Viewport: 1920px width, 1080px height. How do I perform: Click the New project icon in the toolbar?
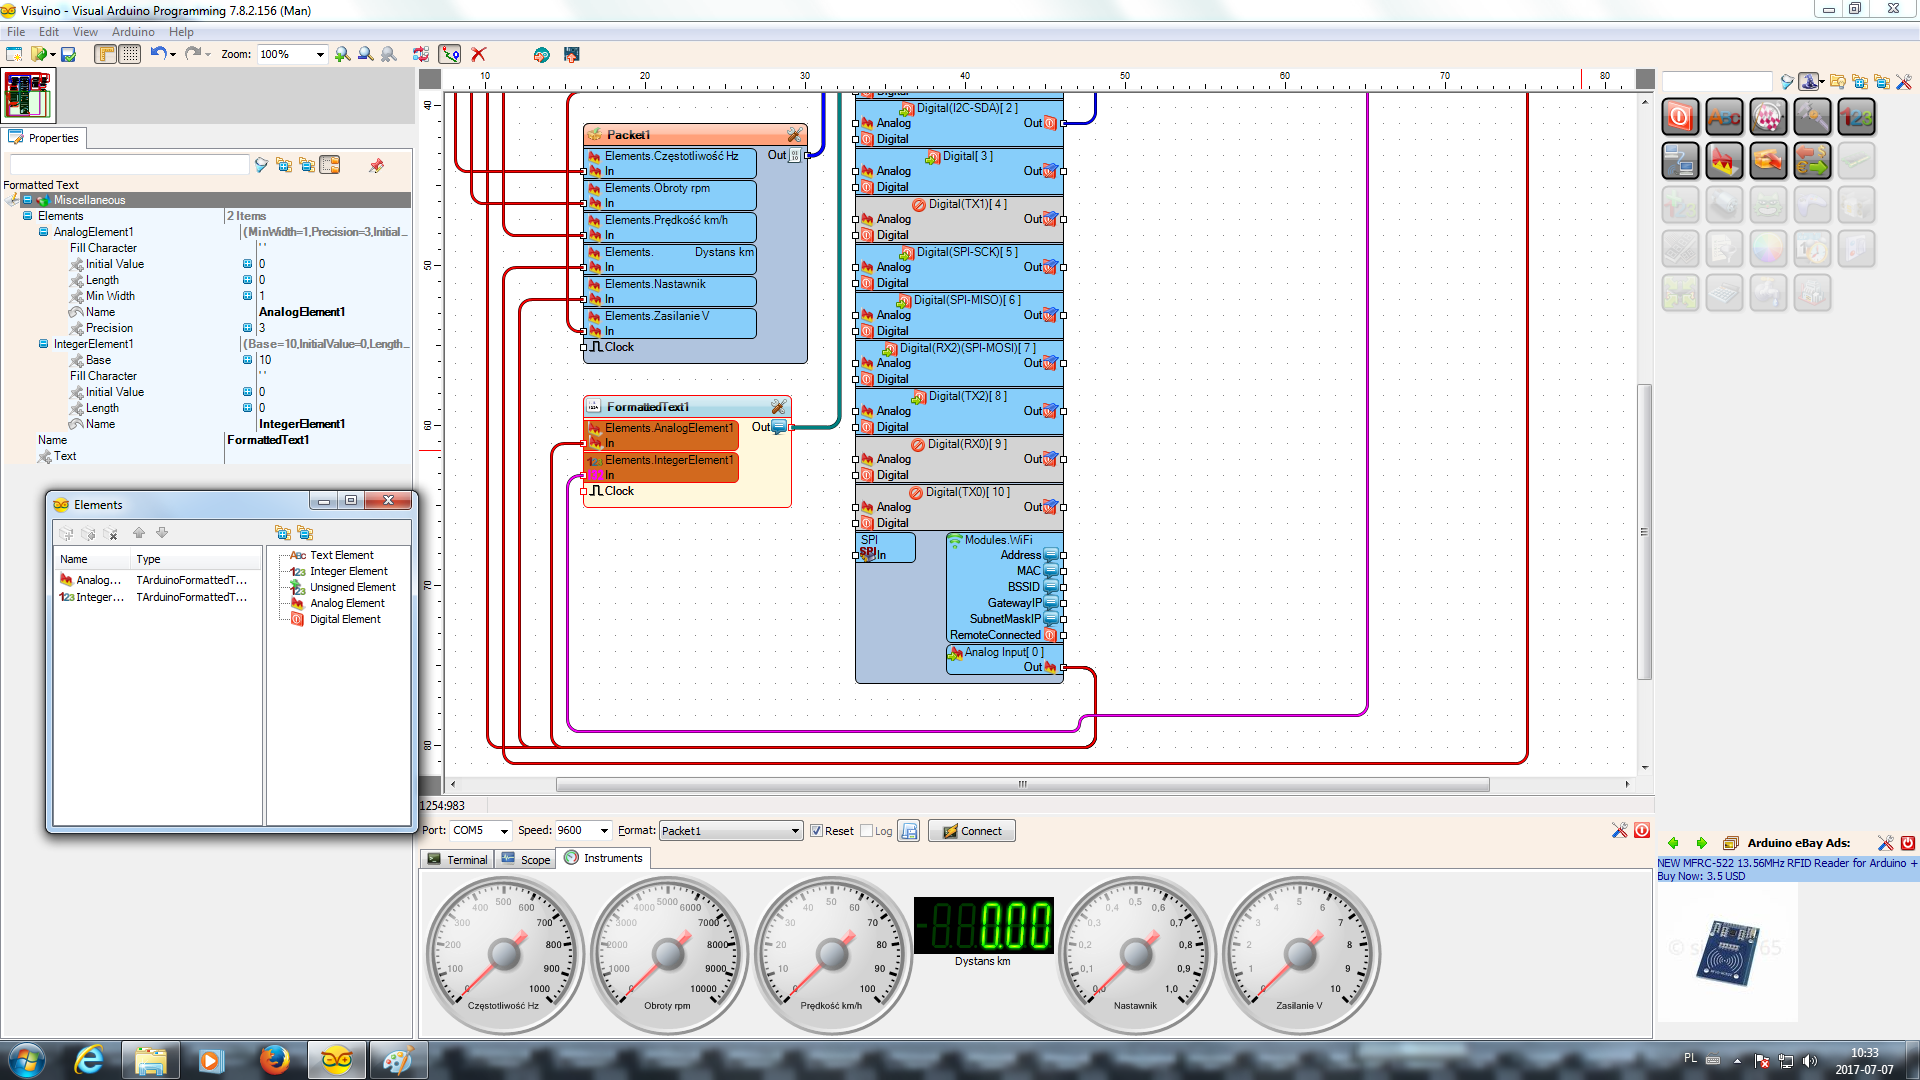(14, 54)
